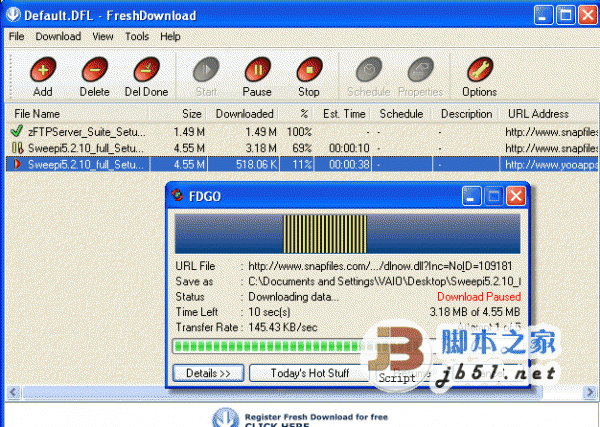Sort by the Size column header

point(178,114)
